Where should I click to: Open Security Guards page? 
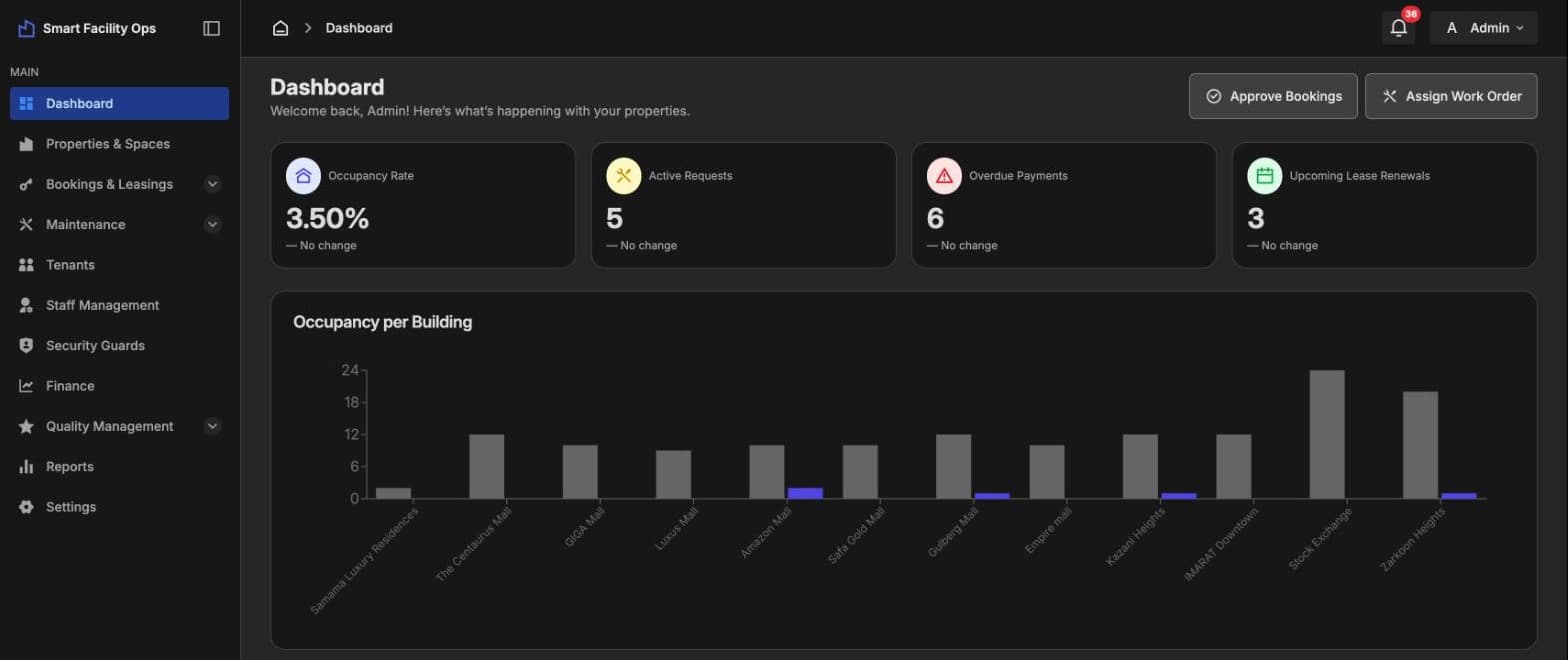(120, 345)
